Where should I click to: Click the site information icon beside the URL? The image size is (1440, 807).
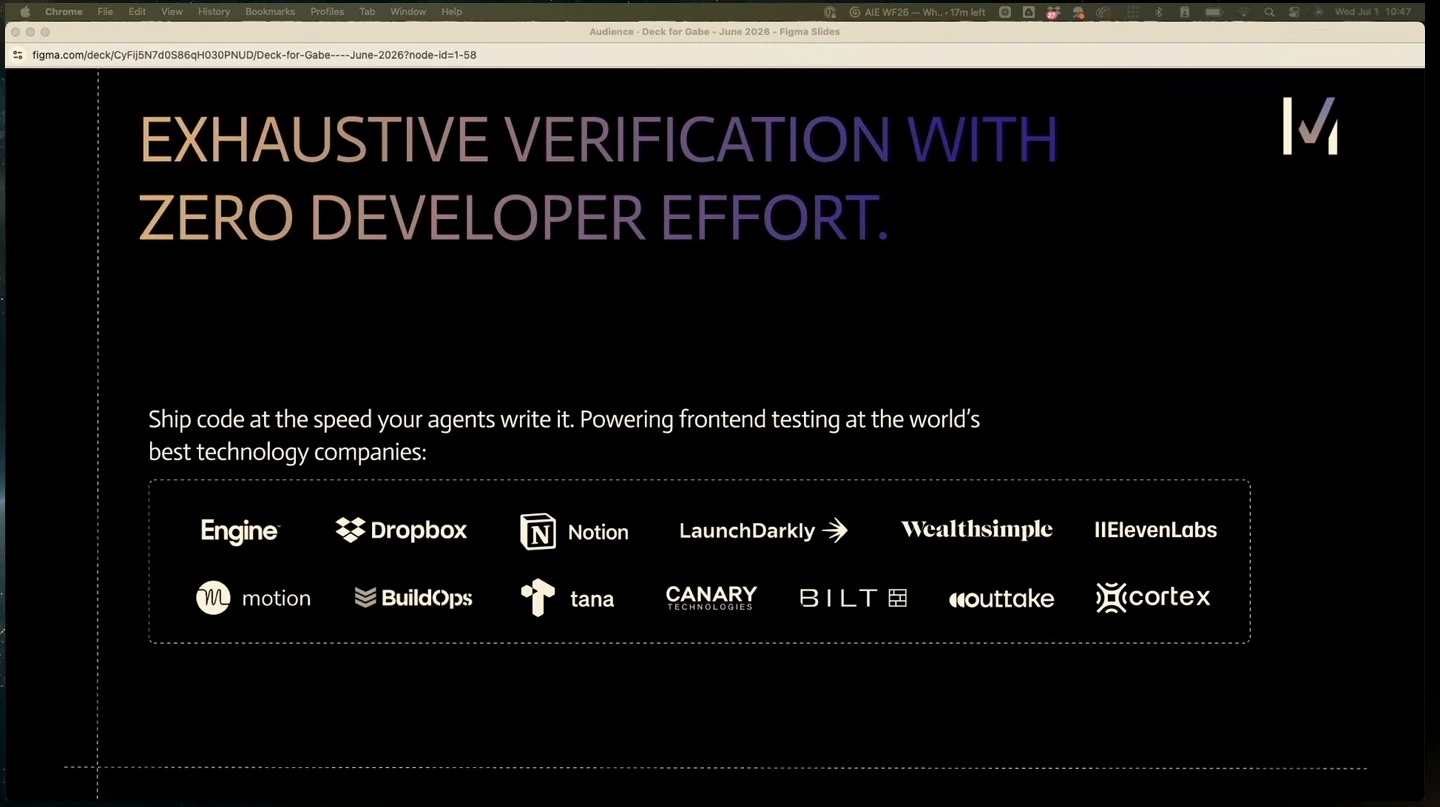click(x=17, y=55)
